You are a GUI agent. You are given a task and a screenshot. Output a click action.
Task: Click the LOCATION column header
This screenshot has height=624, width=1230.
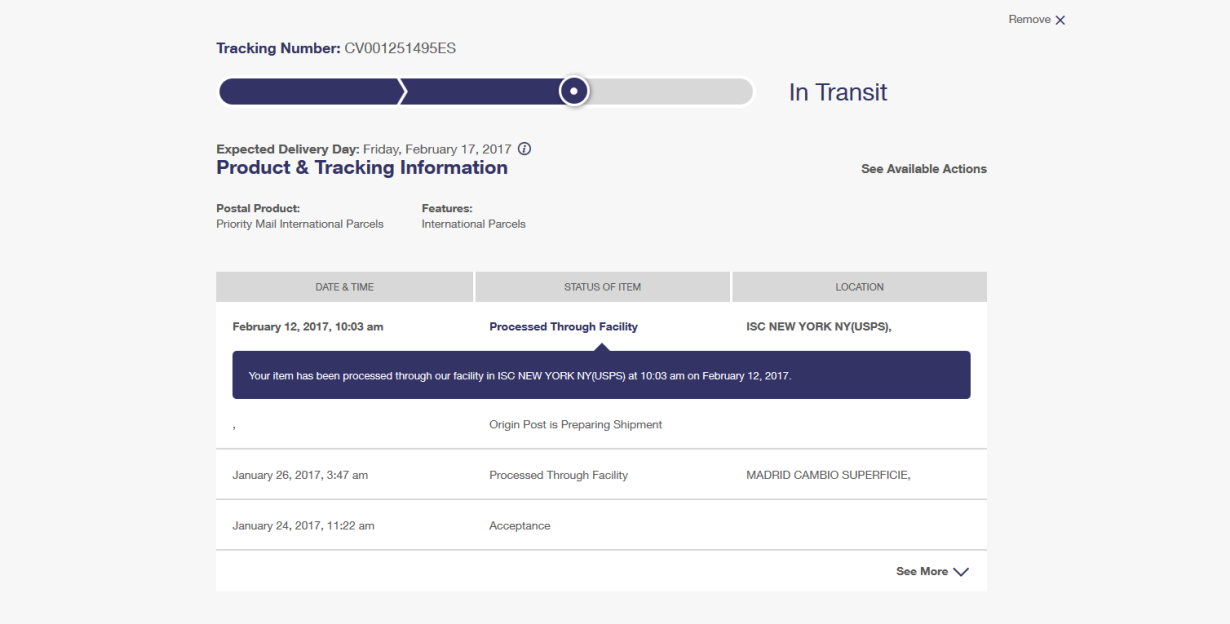859,287
